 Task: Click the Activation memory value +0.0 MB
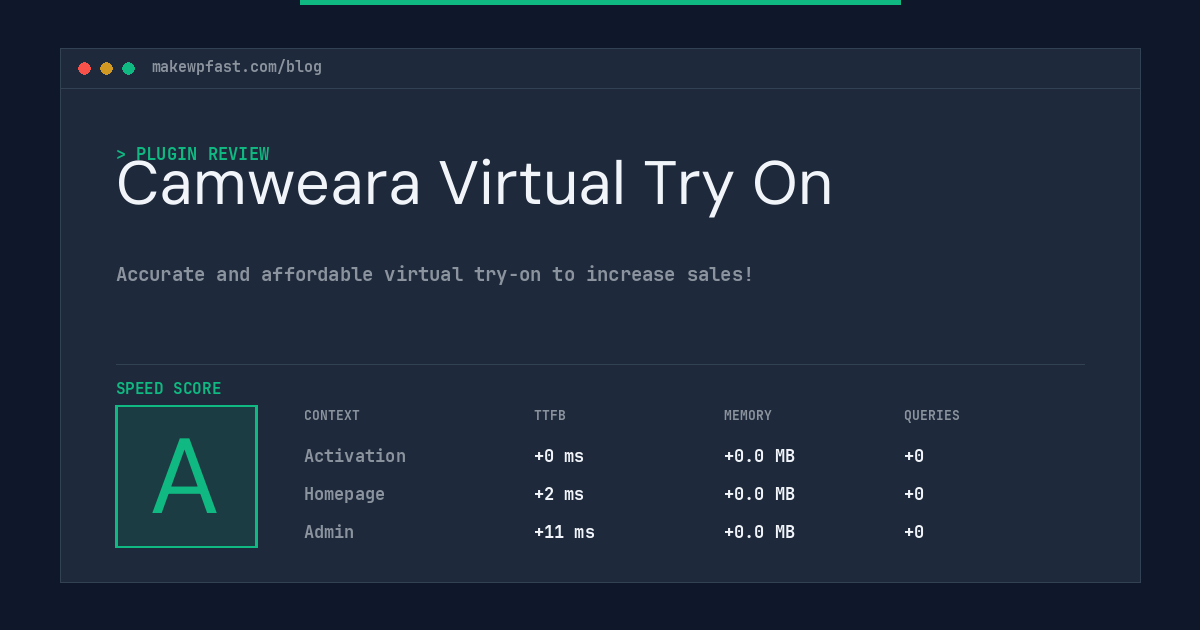[759, 456]
